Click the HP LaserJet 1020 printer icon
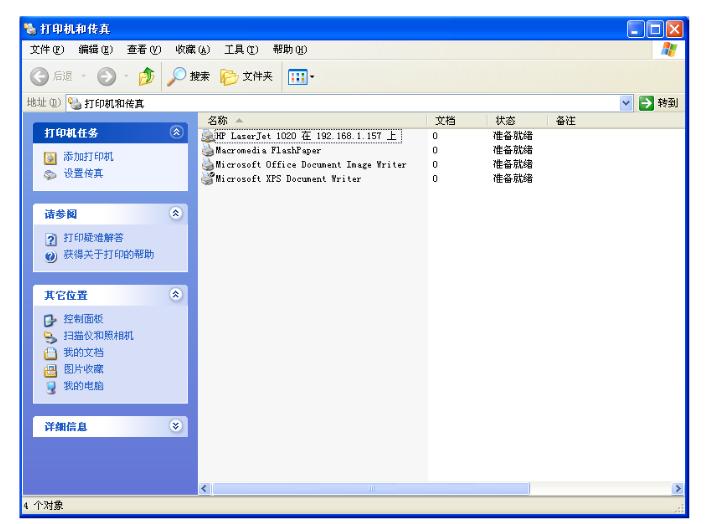The image size is (709, 524). click(x=208, y=136)
